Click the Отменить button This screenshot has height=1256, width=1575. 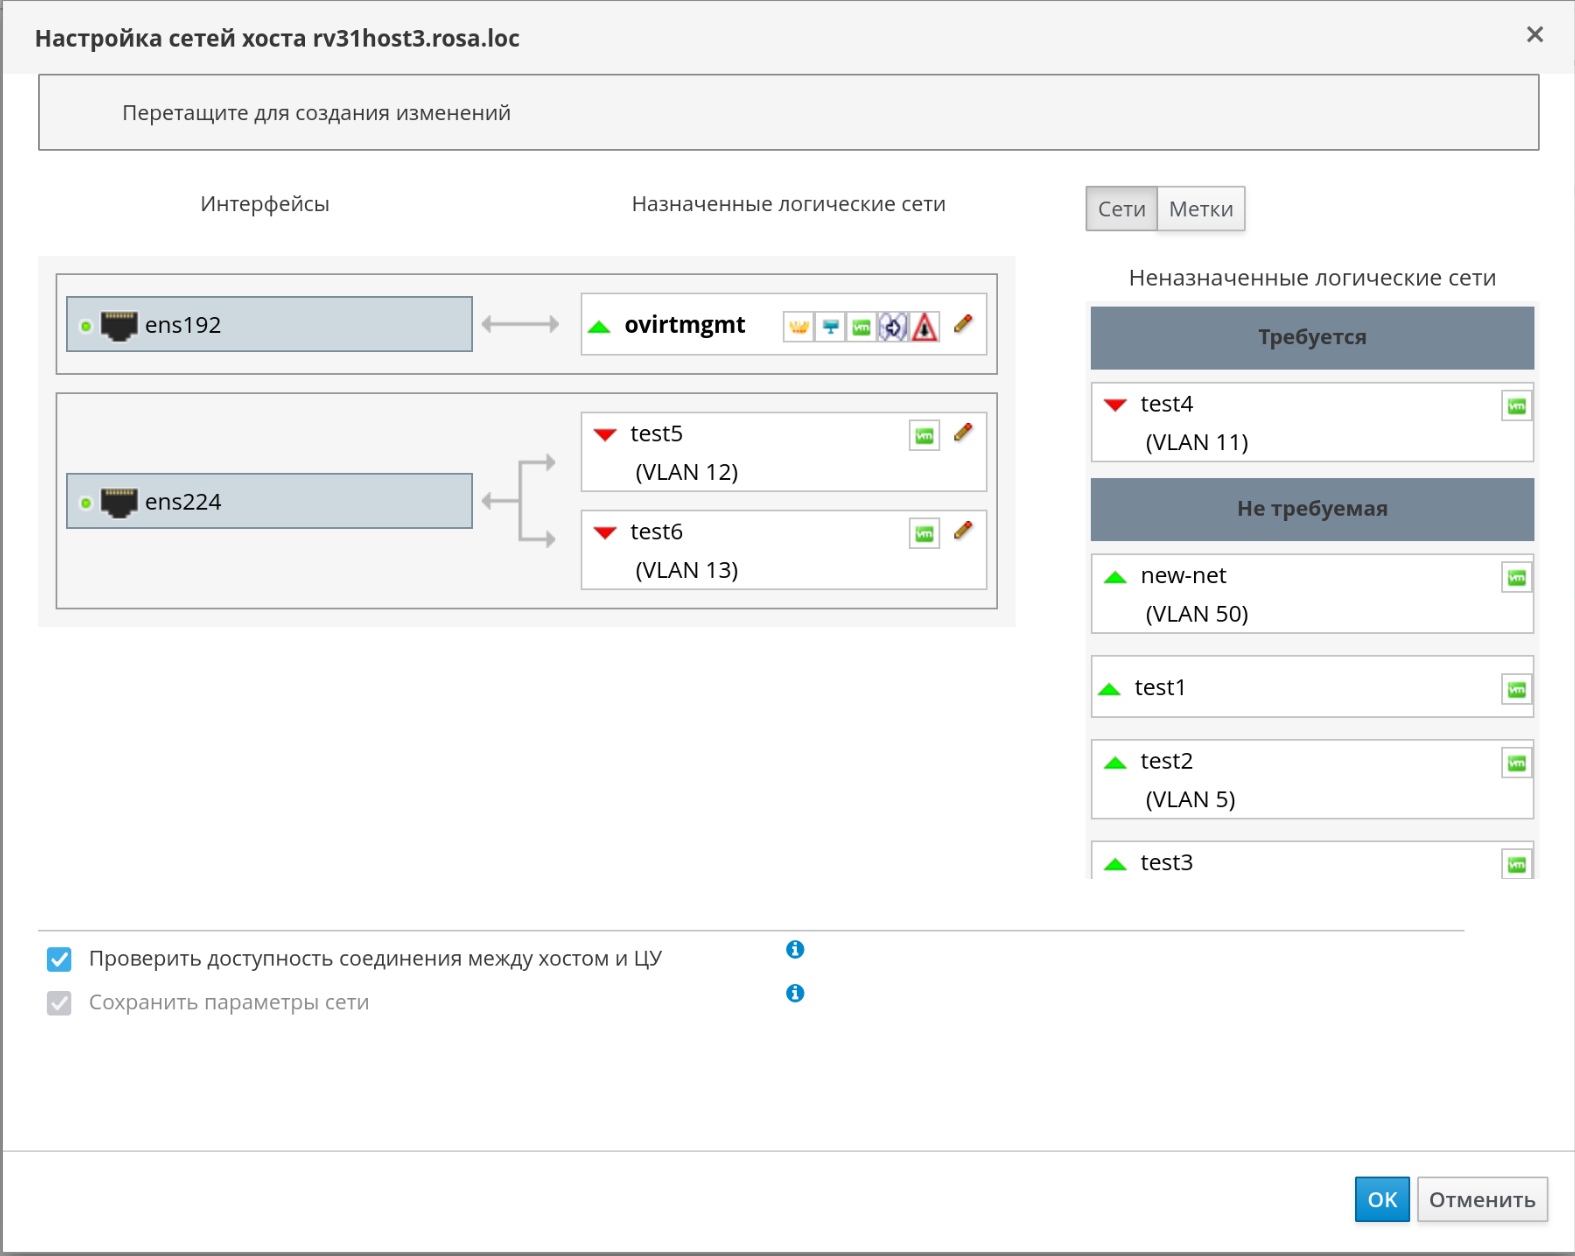(x=1481, y=1200)
